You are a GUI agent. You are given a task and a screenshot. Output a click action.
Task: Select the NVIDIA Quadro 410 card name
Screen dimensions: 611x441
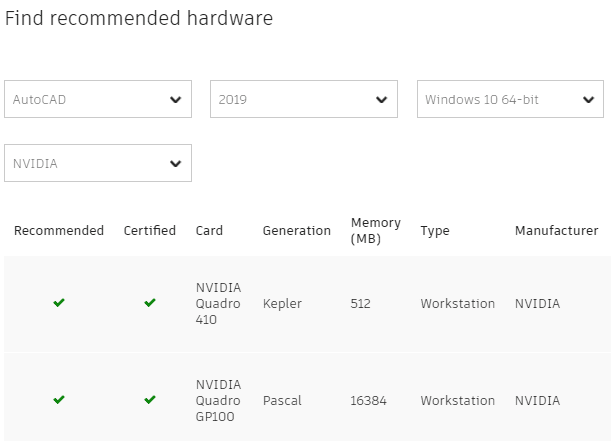click(218, 304)
